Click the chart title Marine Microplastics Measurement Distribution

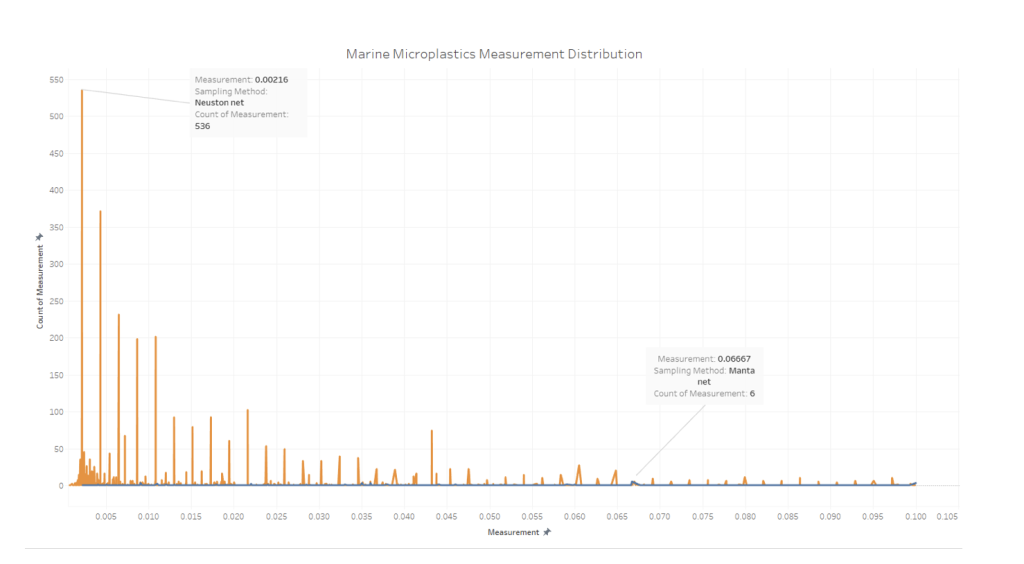(x=494, y=53)
